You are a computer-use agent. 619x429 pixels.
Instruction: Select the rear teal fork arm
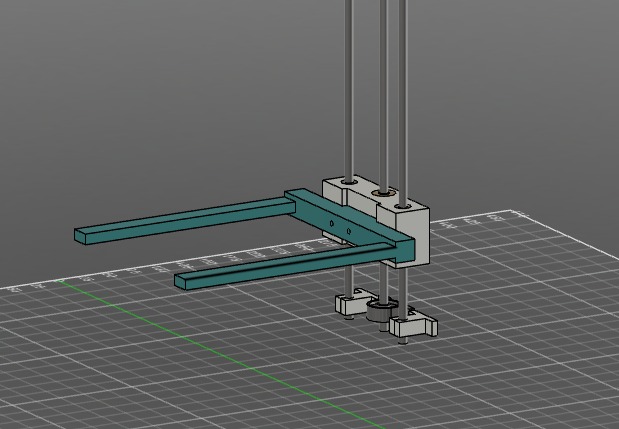click(185, 221)
